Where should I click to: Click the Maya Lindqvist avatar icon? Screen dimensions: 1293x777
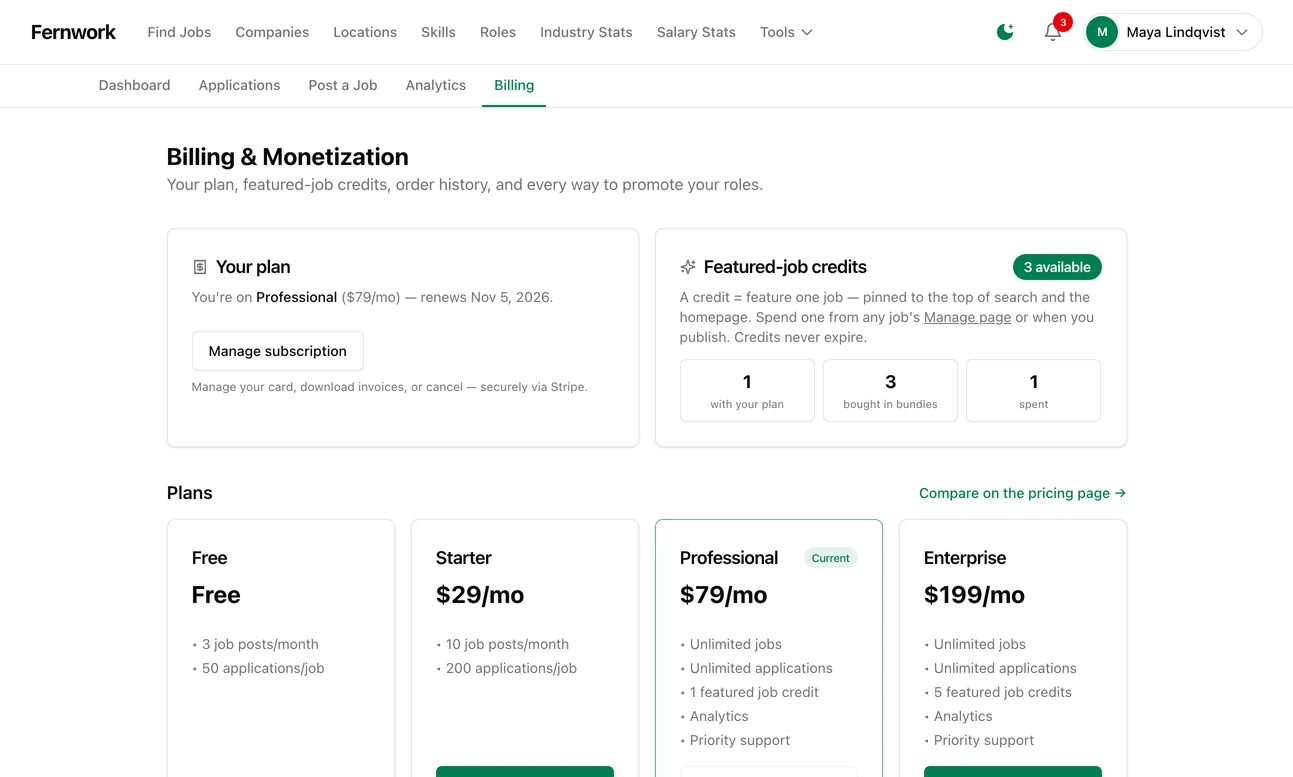[x=1102, y=32]
